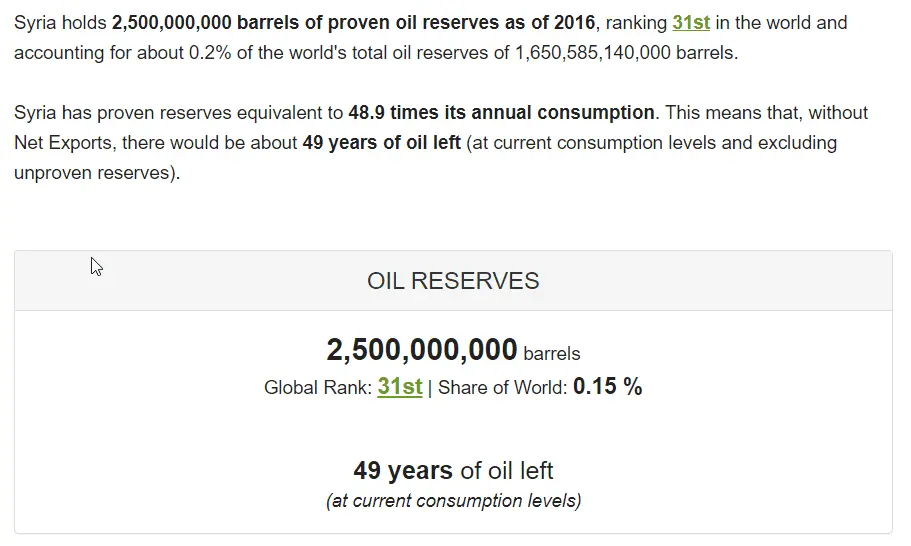The height and width of the screenshot is (546, 911).
Task: Click the italic 'at current consumption levels' caption
Action: pyautogui.click(x=453, y=500)
